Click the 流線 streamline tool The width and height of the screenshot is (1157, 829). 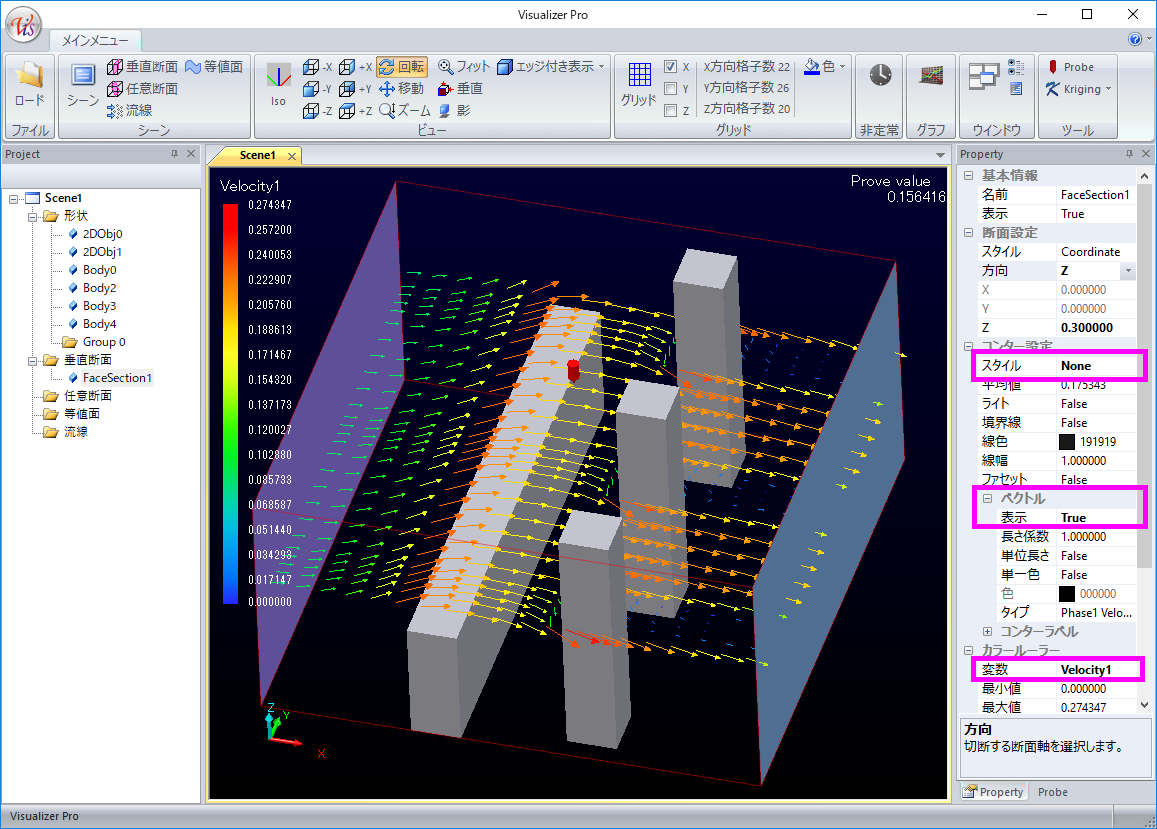pyautogui.click(x=129, y=110)
